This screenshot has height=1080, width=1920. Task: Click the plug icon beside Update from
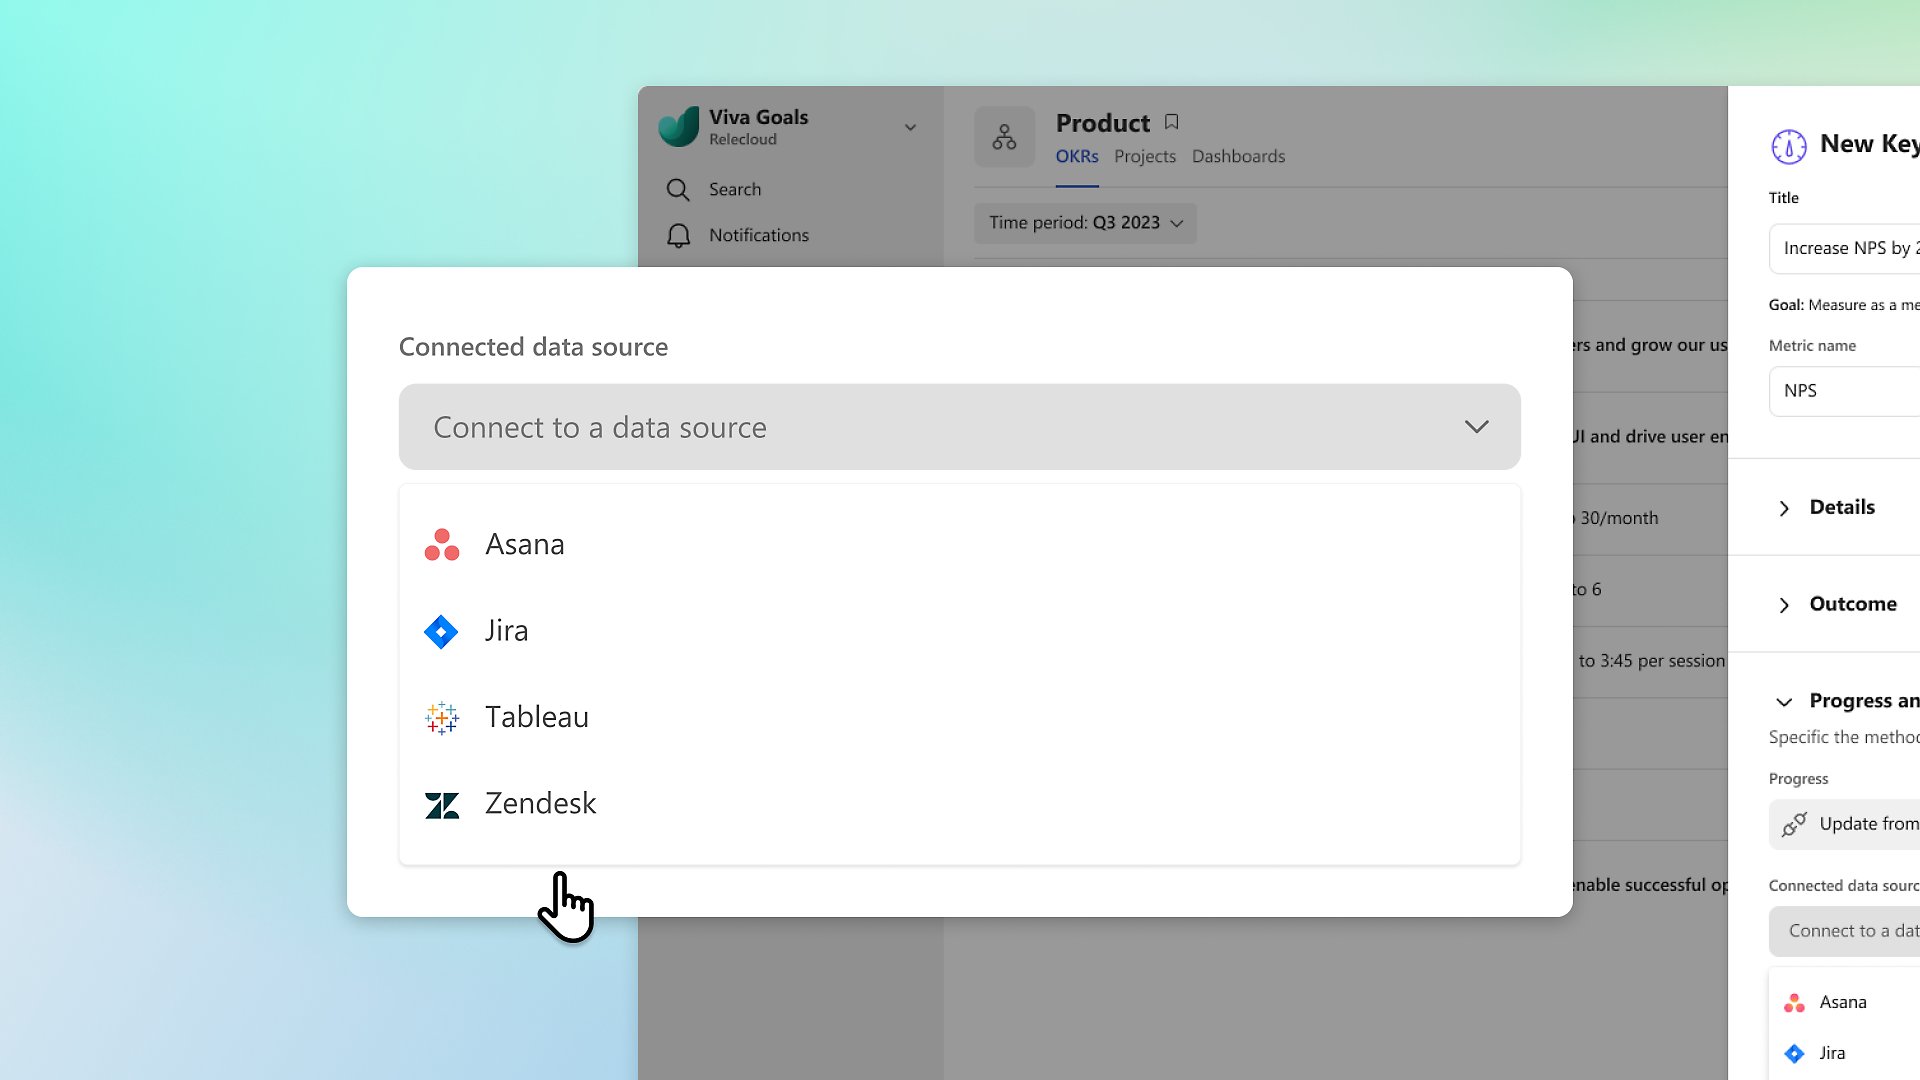pos(1794,824)
